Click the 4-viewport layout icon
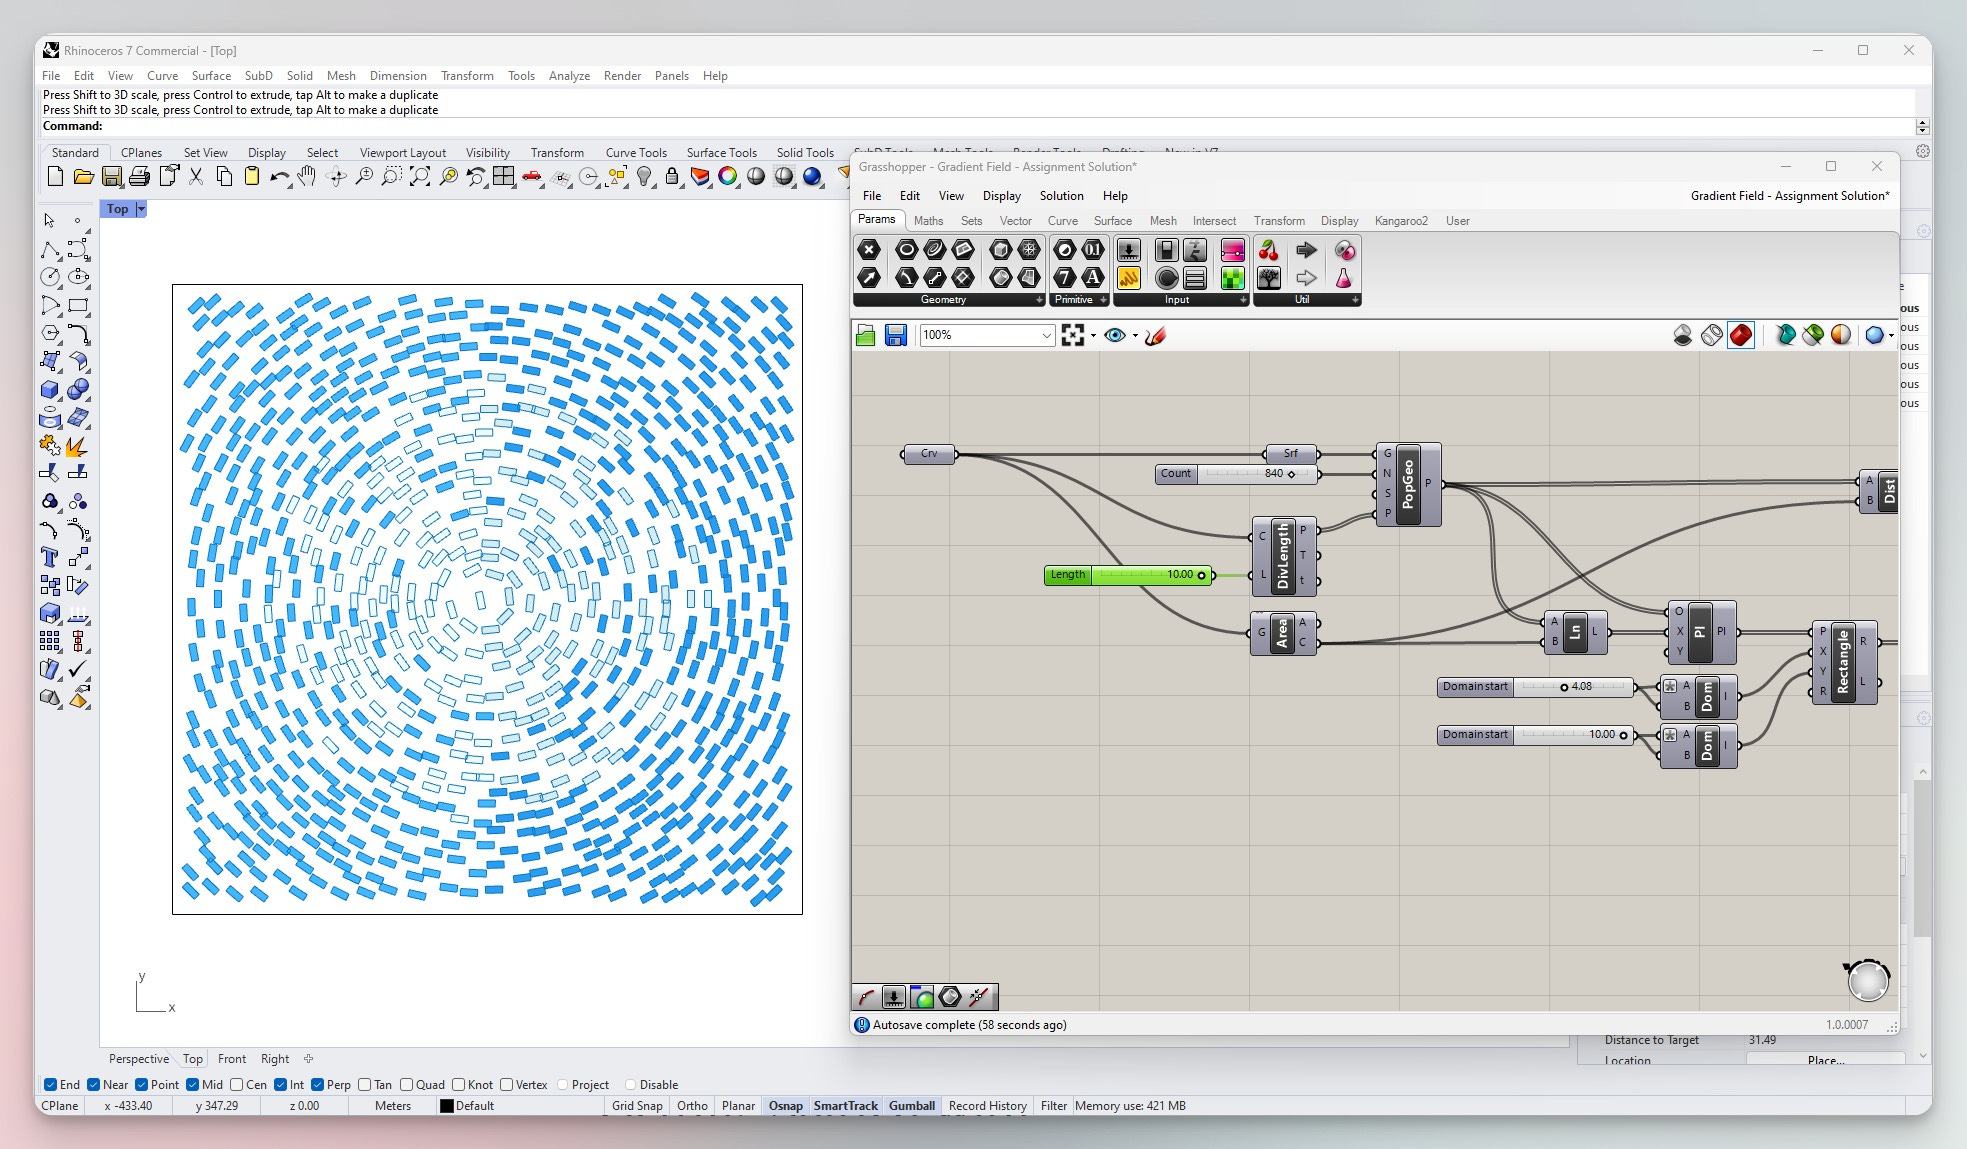The width and height of the screenshot is (1967, 1149). click(x=503, y=177)
